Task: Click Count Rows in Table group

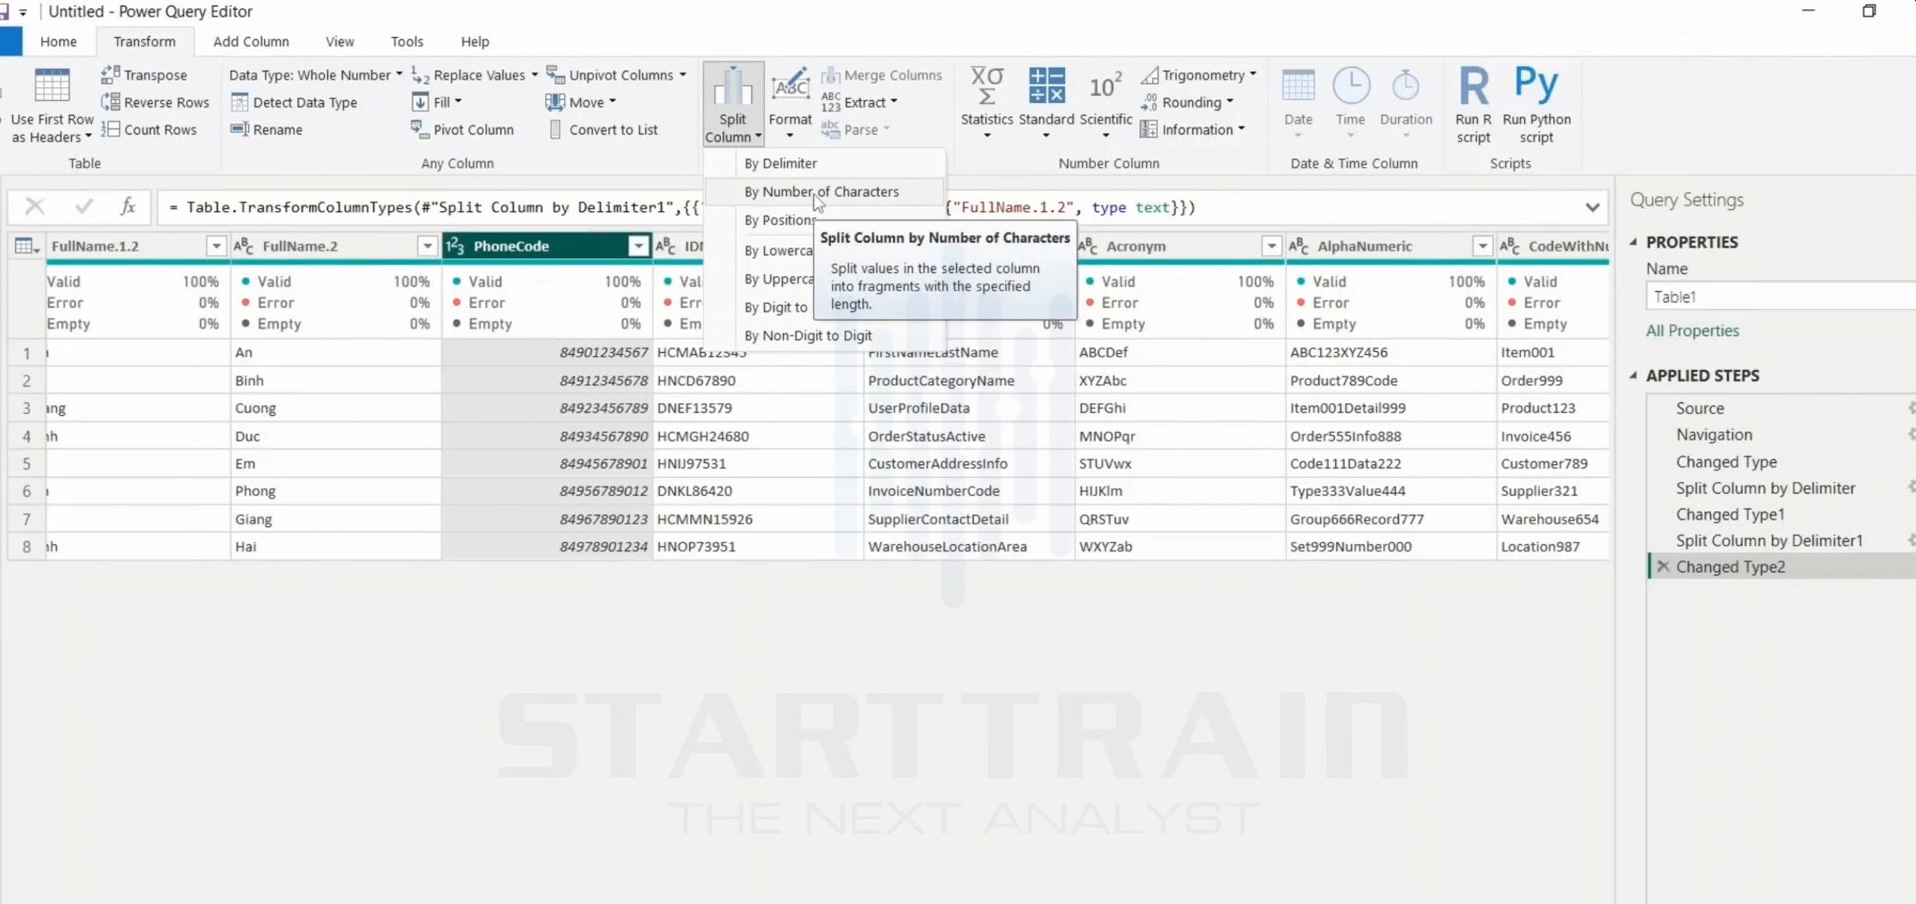Action: pos(149,129)
